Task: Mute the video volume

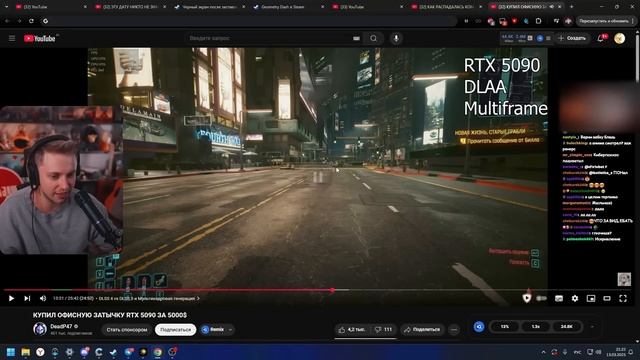Action: [43, 298]
